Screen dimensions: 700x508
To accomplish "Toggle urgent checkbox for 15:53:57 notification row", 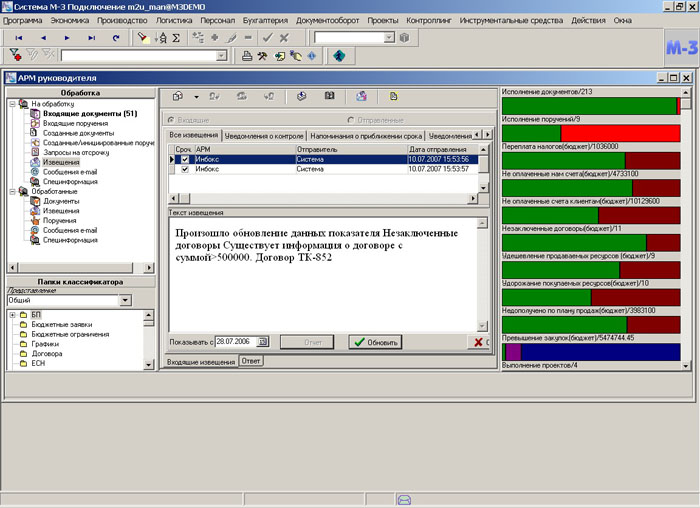I will point(185,169).
